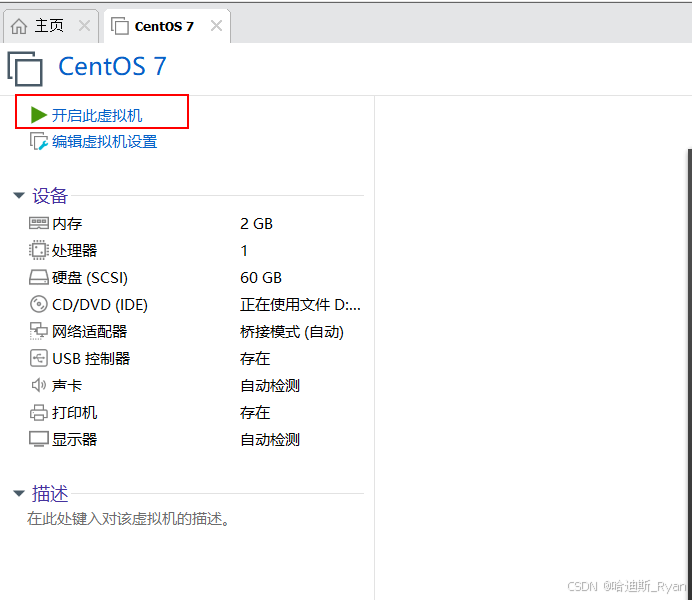Select the CentOS 7 tab
Screen dimensions: 692x600
(167, 26)
